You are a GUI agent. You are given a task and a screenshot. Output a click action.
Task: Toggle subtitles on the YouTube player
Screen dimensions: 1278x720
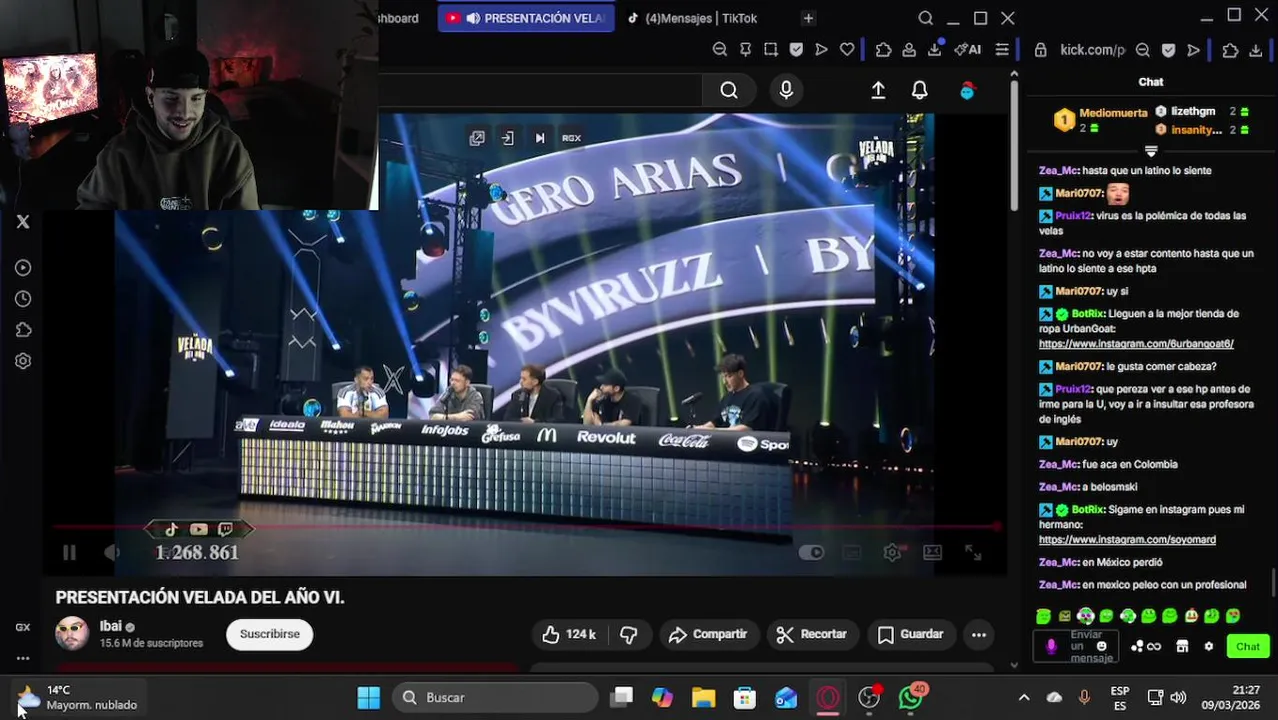tap(852, 552)
